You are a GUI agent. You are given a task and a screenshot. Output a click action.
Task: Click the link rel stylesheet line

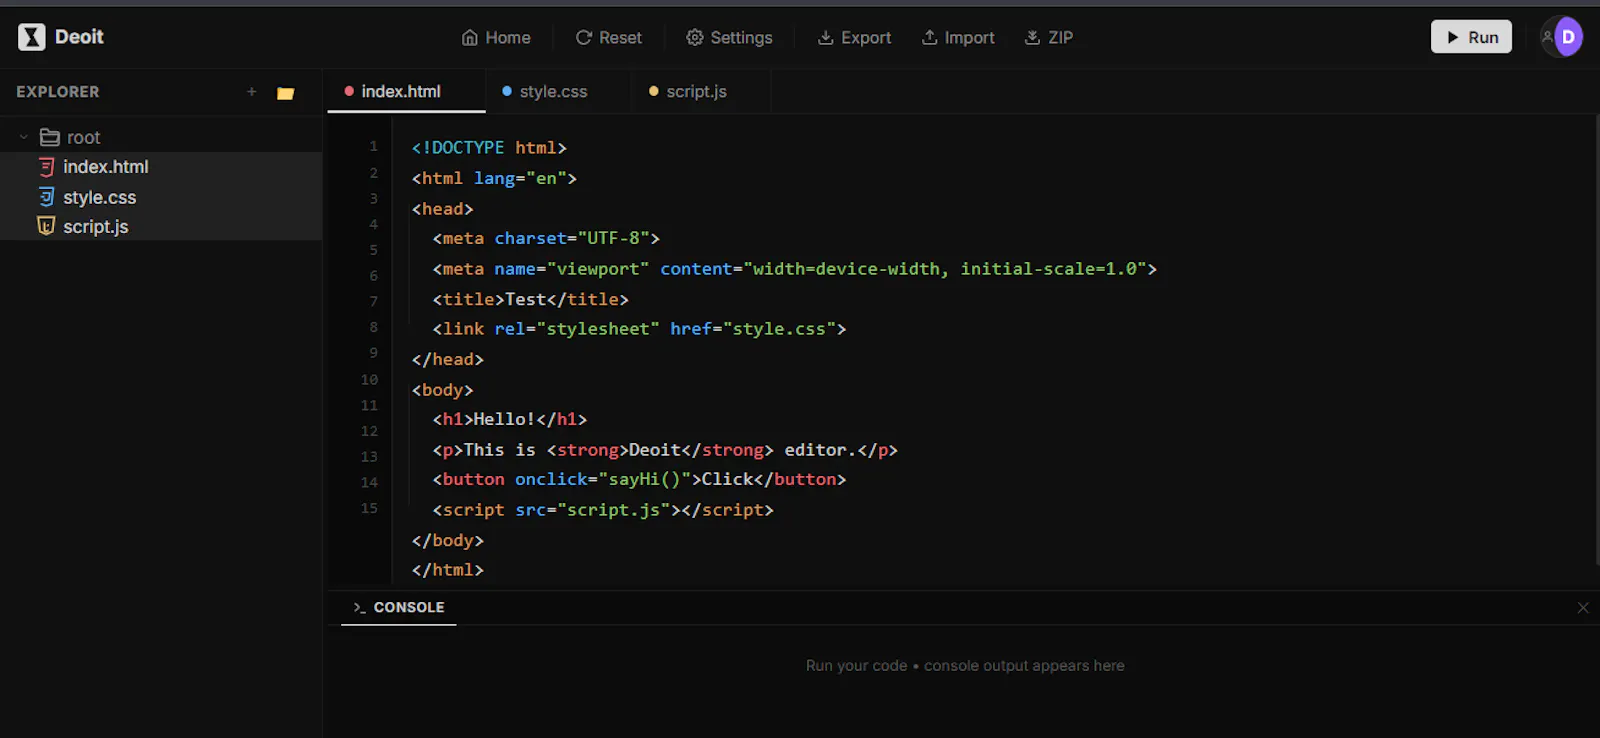(x=639, y=328)
